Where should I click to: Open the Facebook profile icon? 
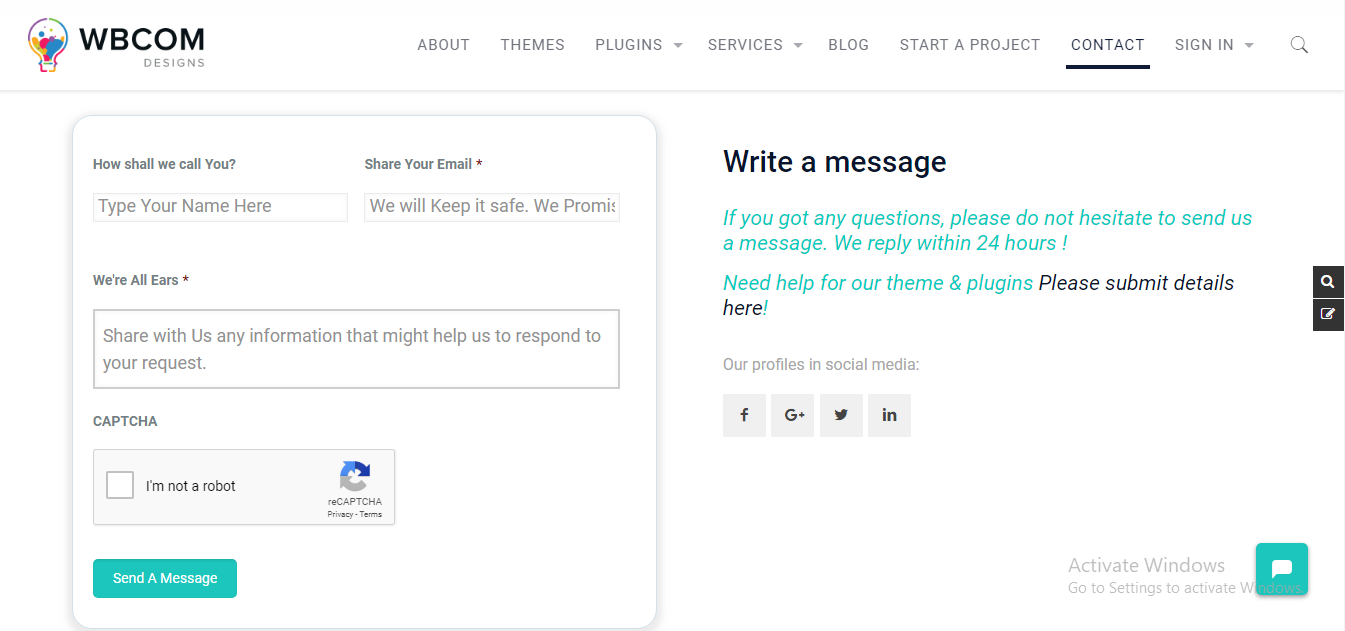click(x=744, y=415)
